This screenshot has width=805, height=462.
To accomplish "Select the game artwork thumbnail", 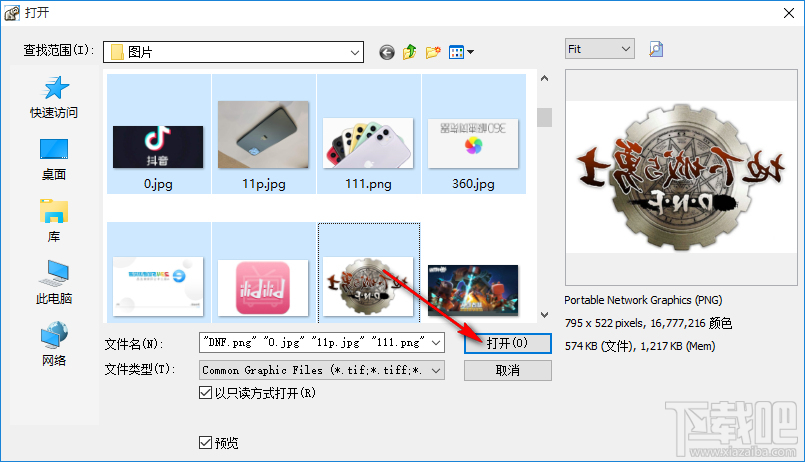I will pyautogui.click(x=473, y=290).
